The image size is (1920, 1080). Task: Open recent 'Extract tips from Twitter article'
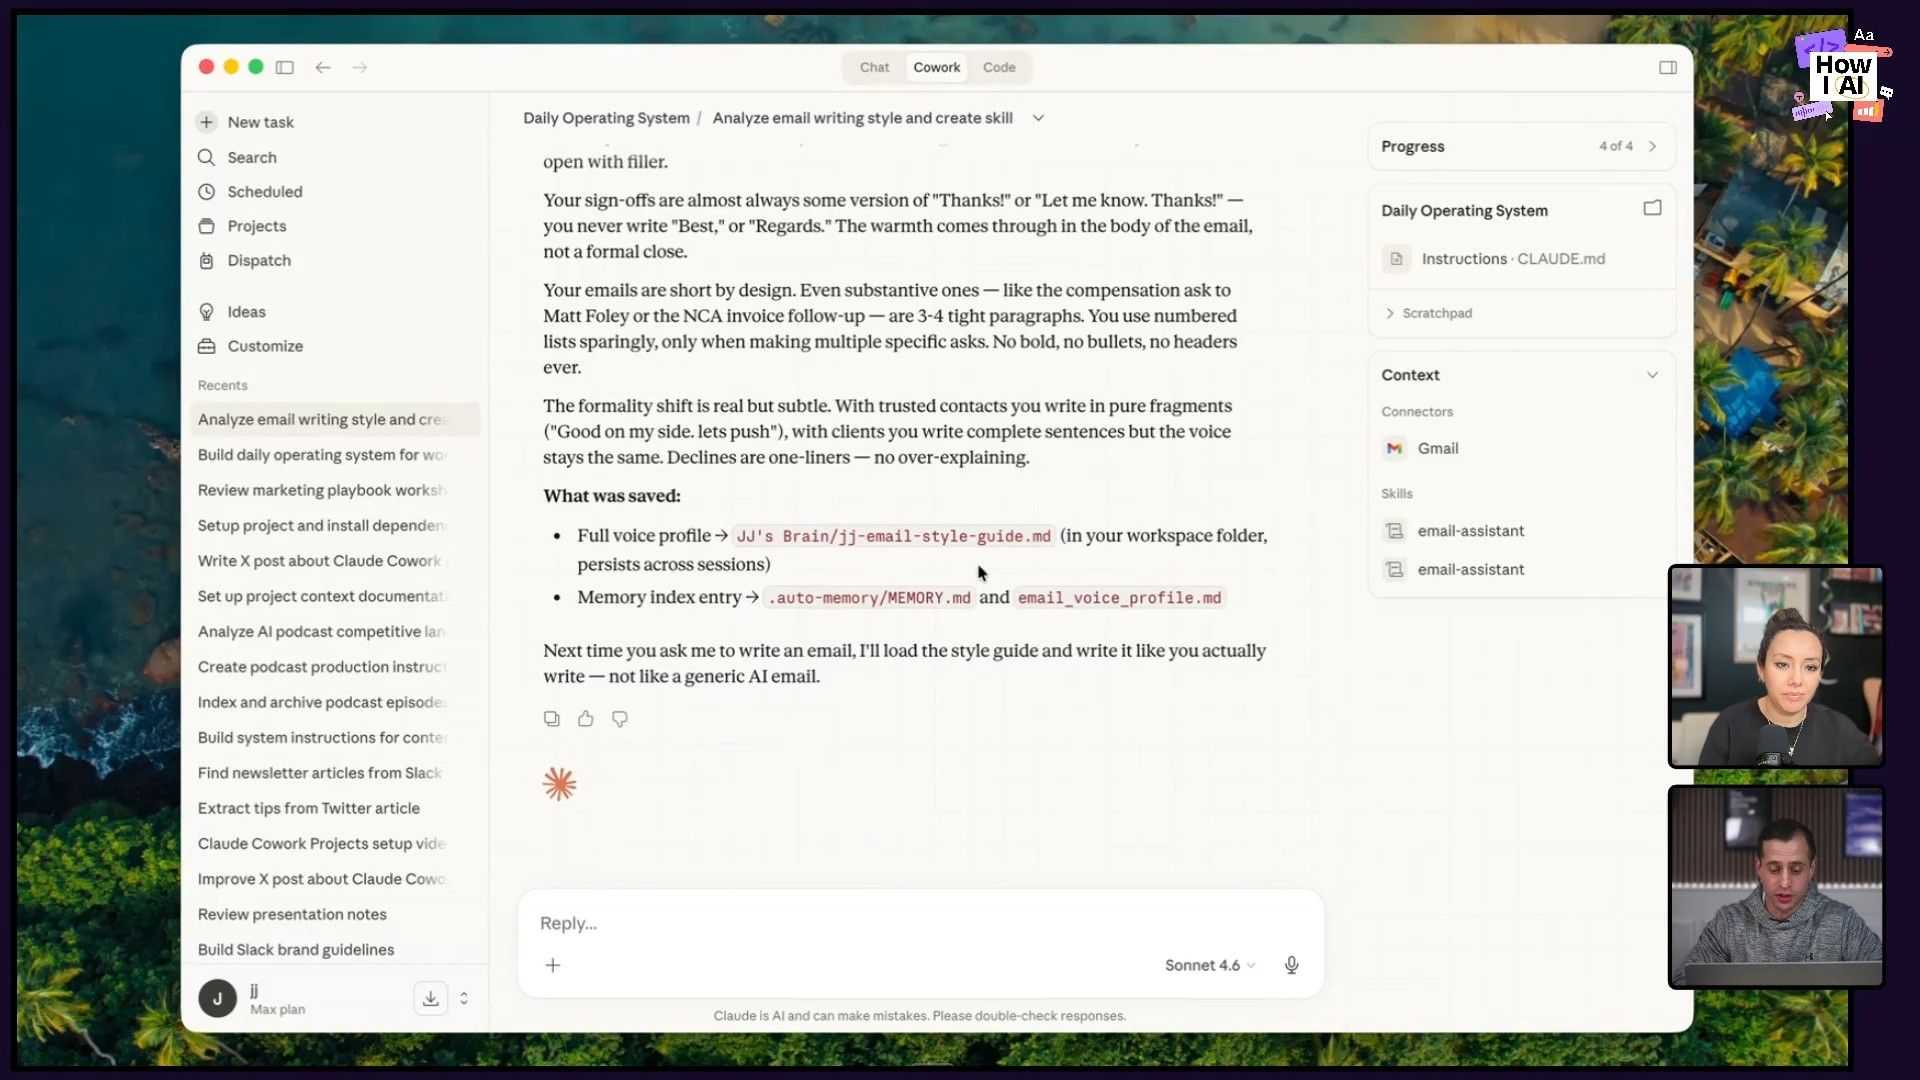click(309, 808)
